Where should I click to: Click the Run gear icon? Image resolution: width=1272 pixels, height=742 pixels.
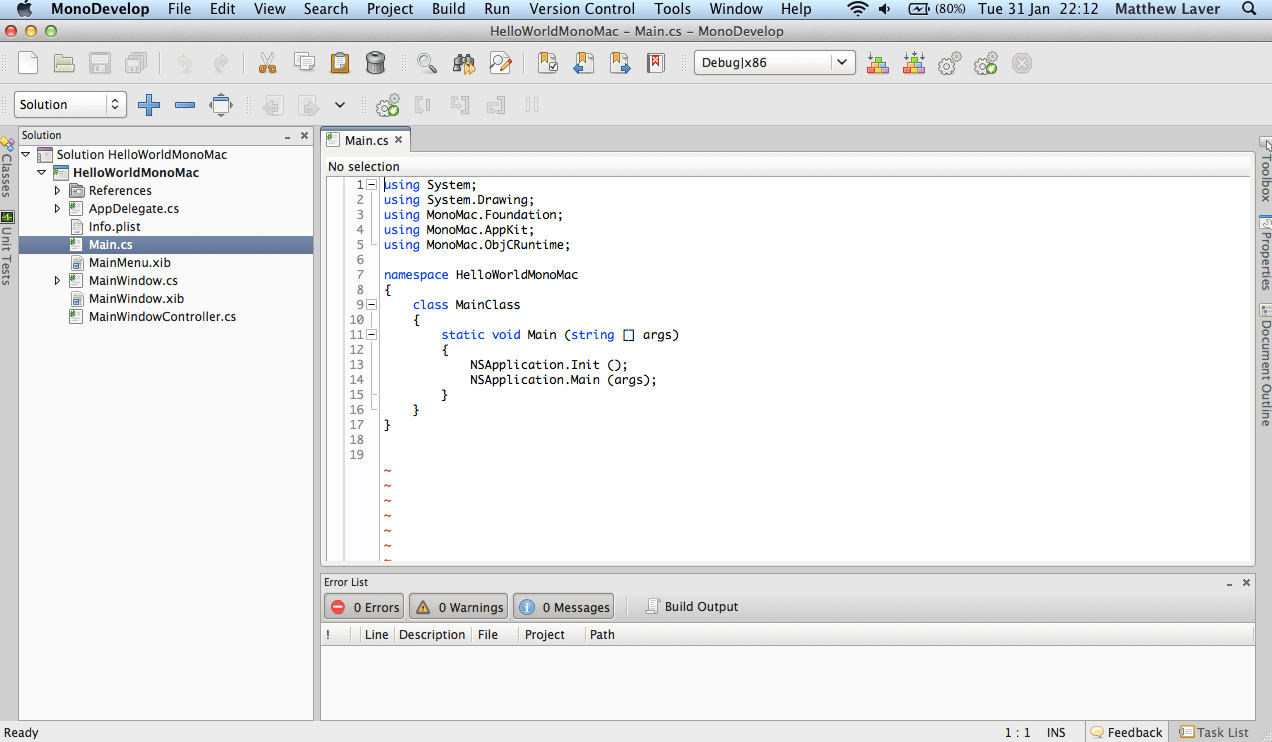950,63
